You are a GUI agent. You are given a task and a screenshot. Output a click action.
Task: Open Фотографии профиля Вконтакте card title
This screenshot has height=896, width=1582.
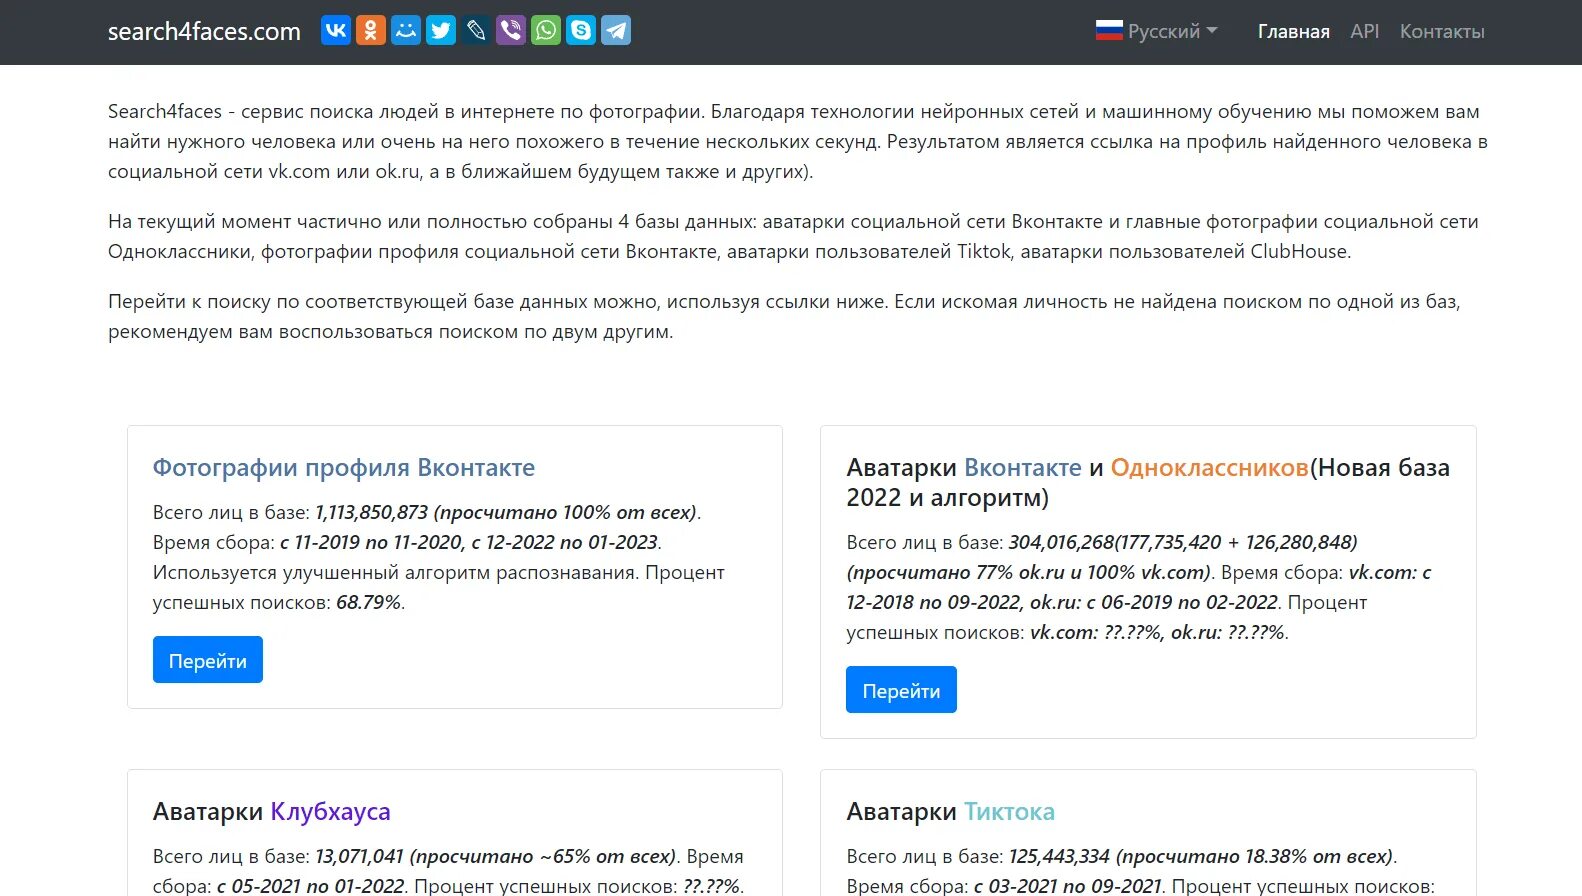click(344, 467)
